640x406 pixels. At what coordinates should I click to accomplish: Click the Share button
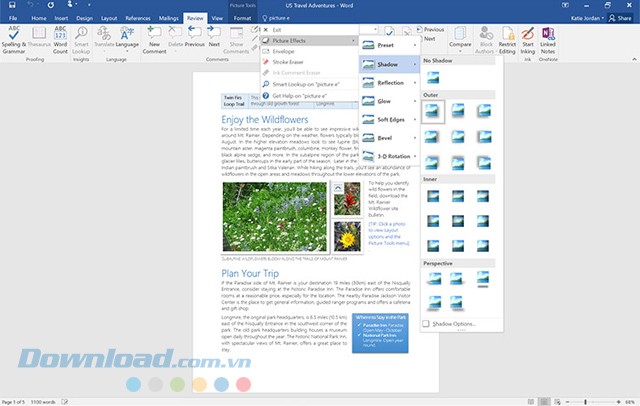tap(620, 18)
